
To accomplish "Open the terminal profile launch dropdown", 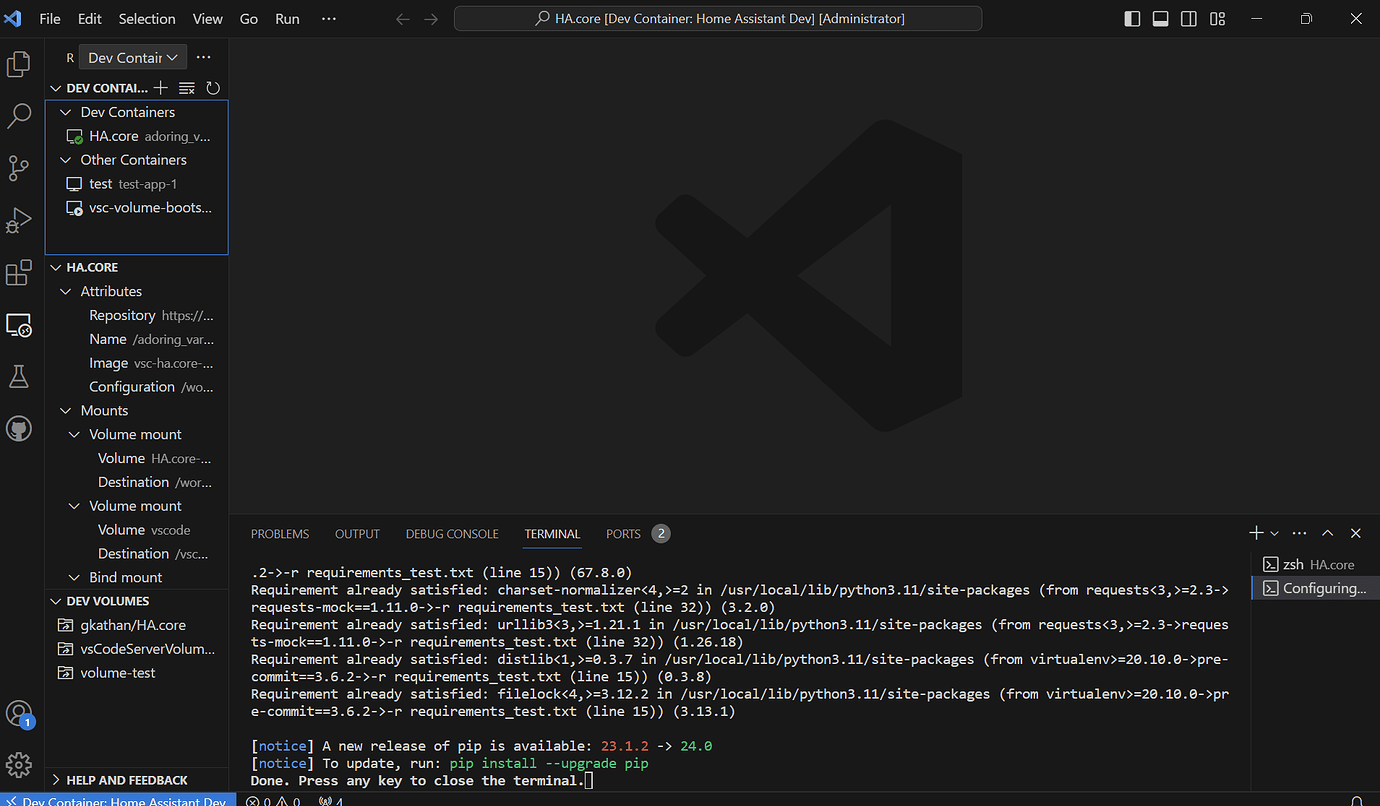I will [1273, 533].
